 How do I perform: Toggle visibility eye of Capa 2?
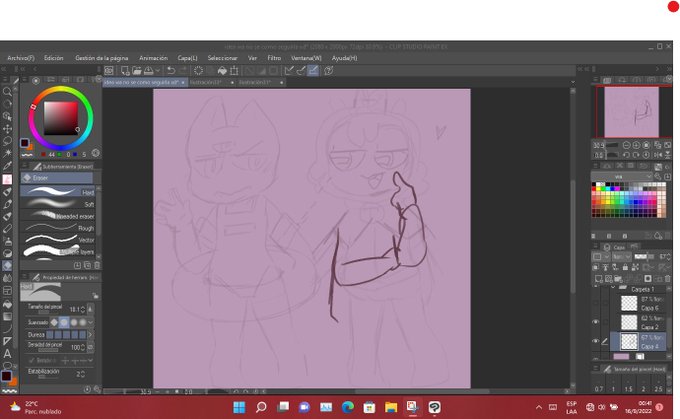595,322
